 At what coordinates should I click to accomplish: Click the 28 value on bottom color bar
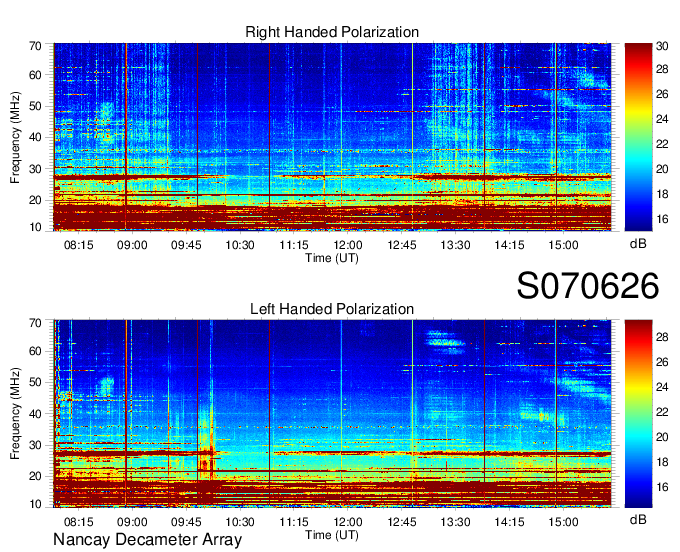point(662,337)
